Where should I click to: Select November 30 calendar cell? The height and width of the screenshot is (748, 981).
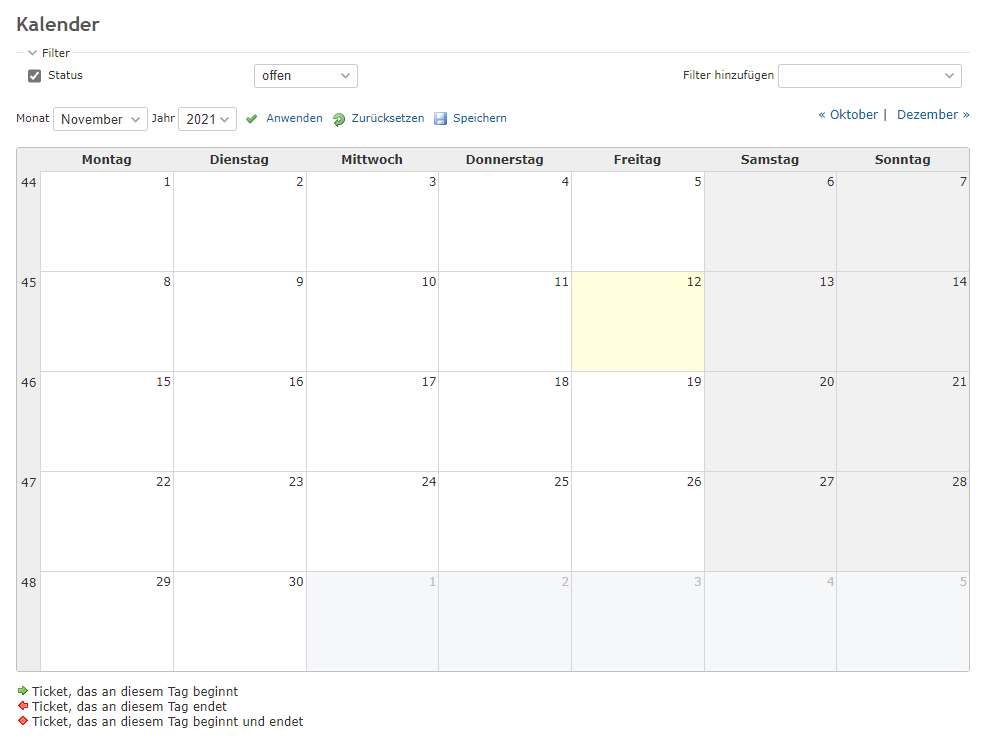click(x=240, y=622)
